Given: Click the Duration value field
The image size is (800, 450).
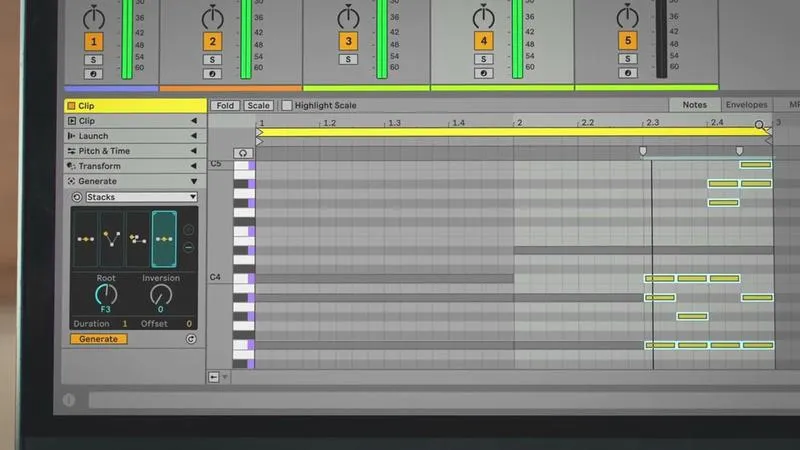Looking at the screenshot, I should 124,323.
